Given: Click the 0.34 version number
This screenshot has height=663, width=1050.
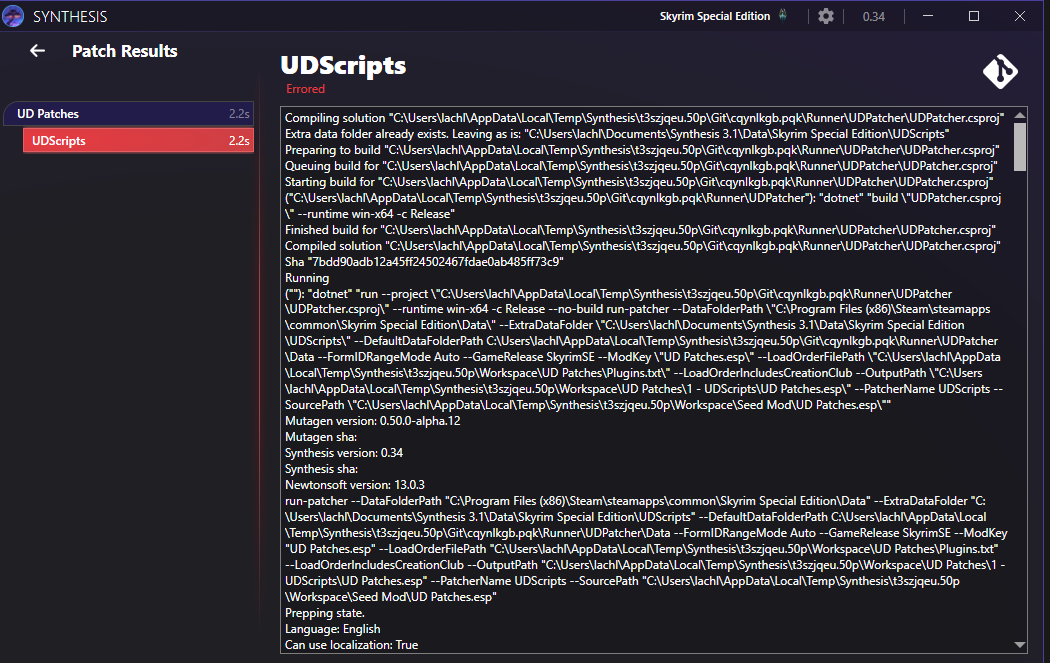Looking at the screenshot, I should [x=873, y=17].
